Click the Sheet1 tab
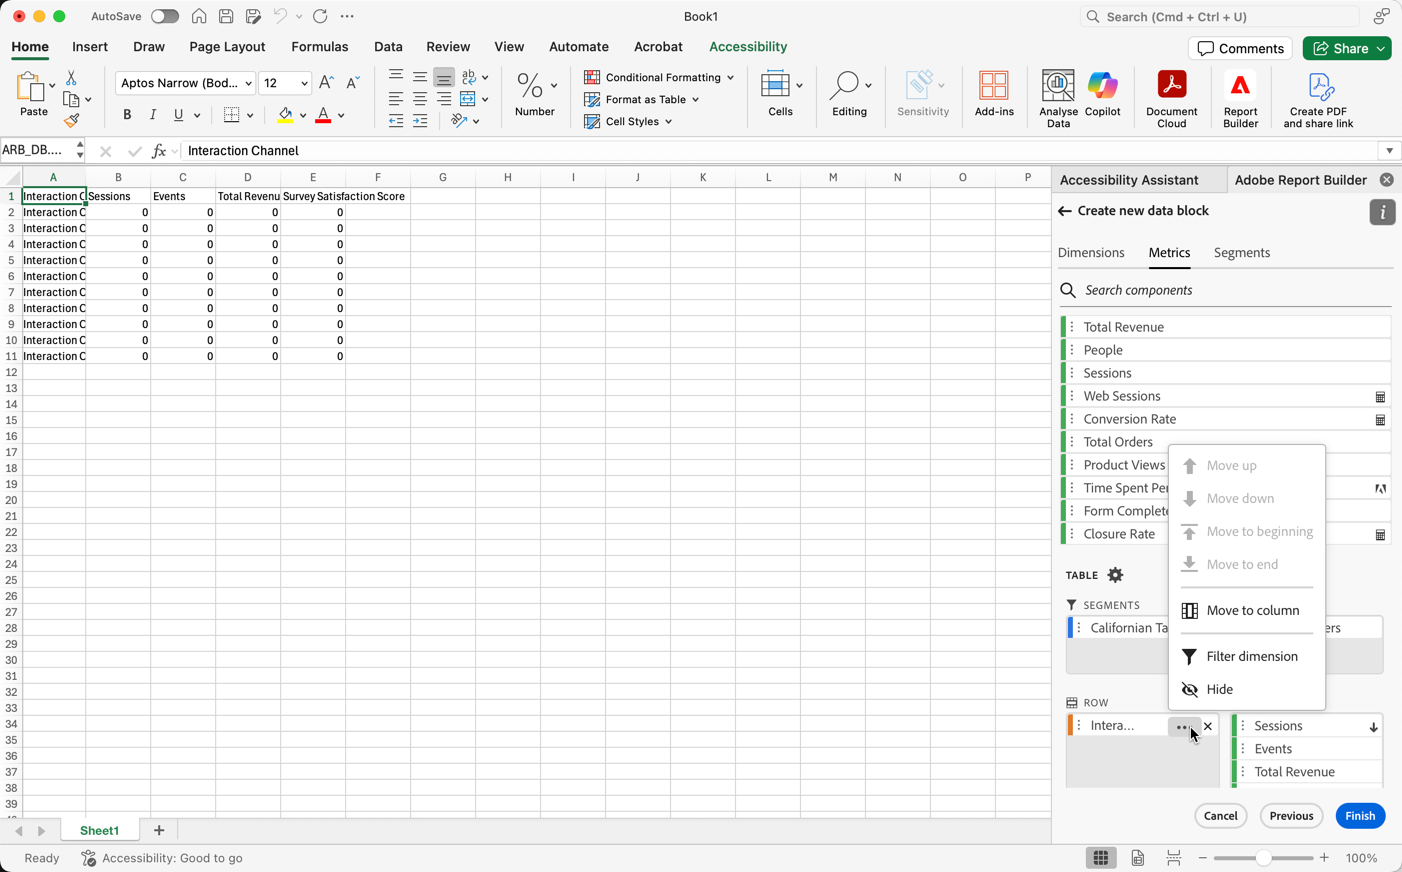 coord(99,831)
